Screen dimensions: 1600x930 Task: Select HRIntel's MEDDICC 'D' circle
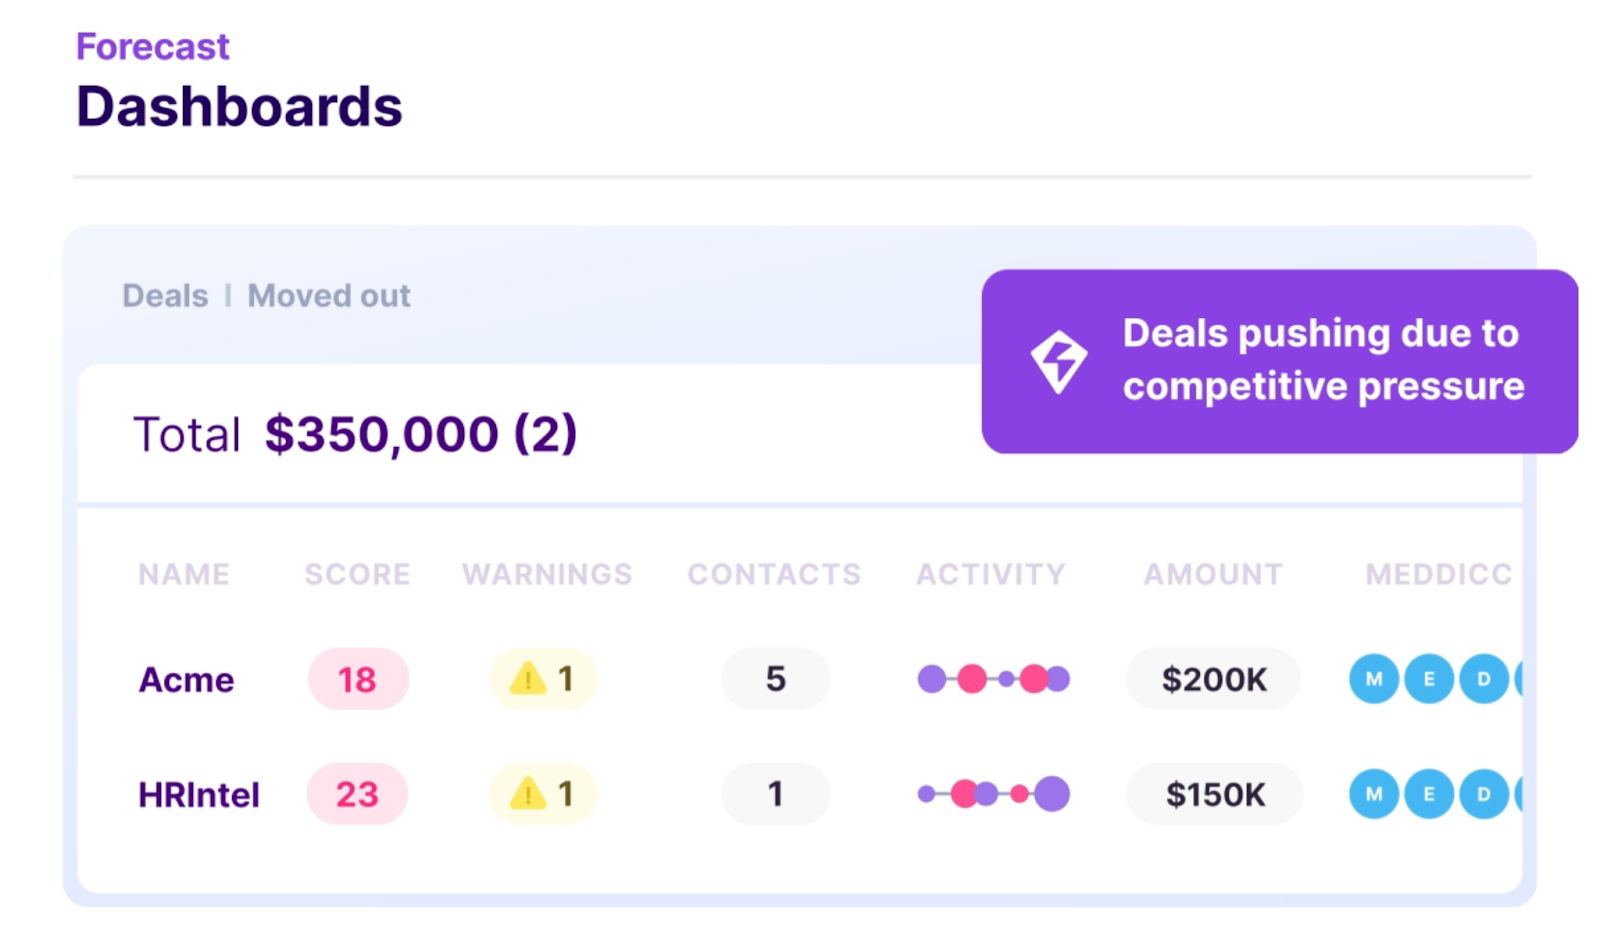click(1484, 794)
